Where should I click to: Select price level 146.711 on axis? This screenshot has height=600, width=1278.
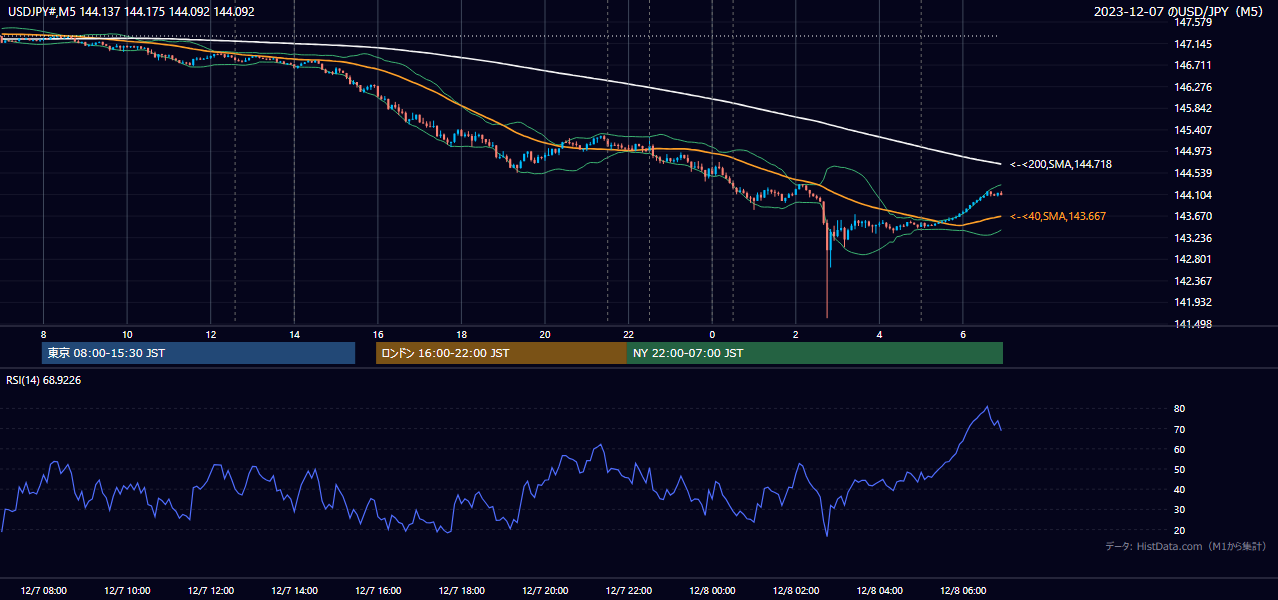[x=1192, y=65]
